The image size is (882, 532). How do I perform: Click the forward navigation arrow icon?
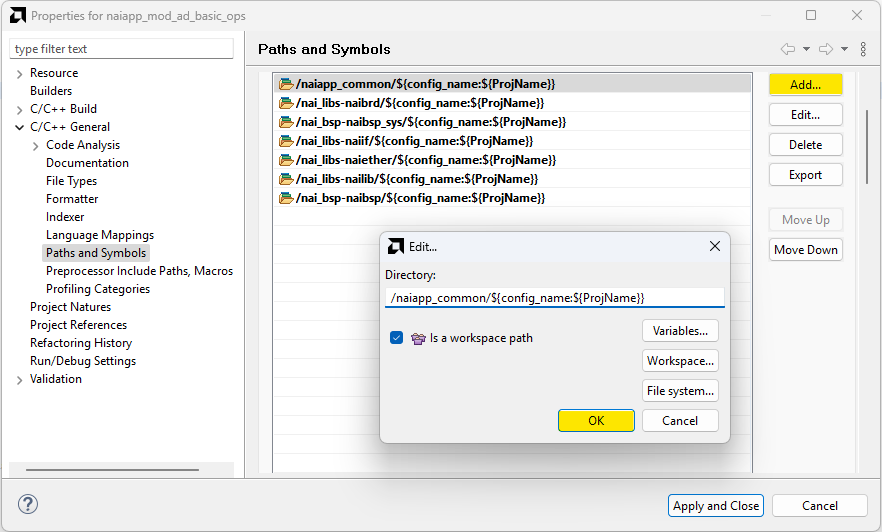(825, 49)
